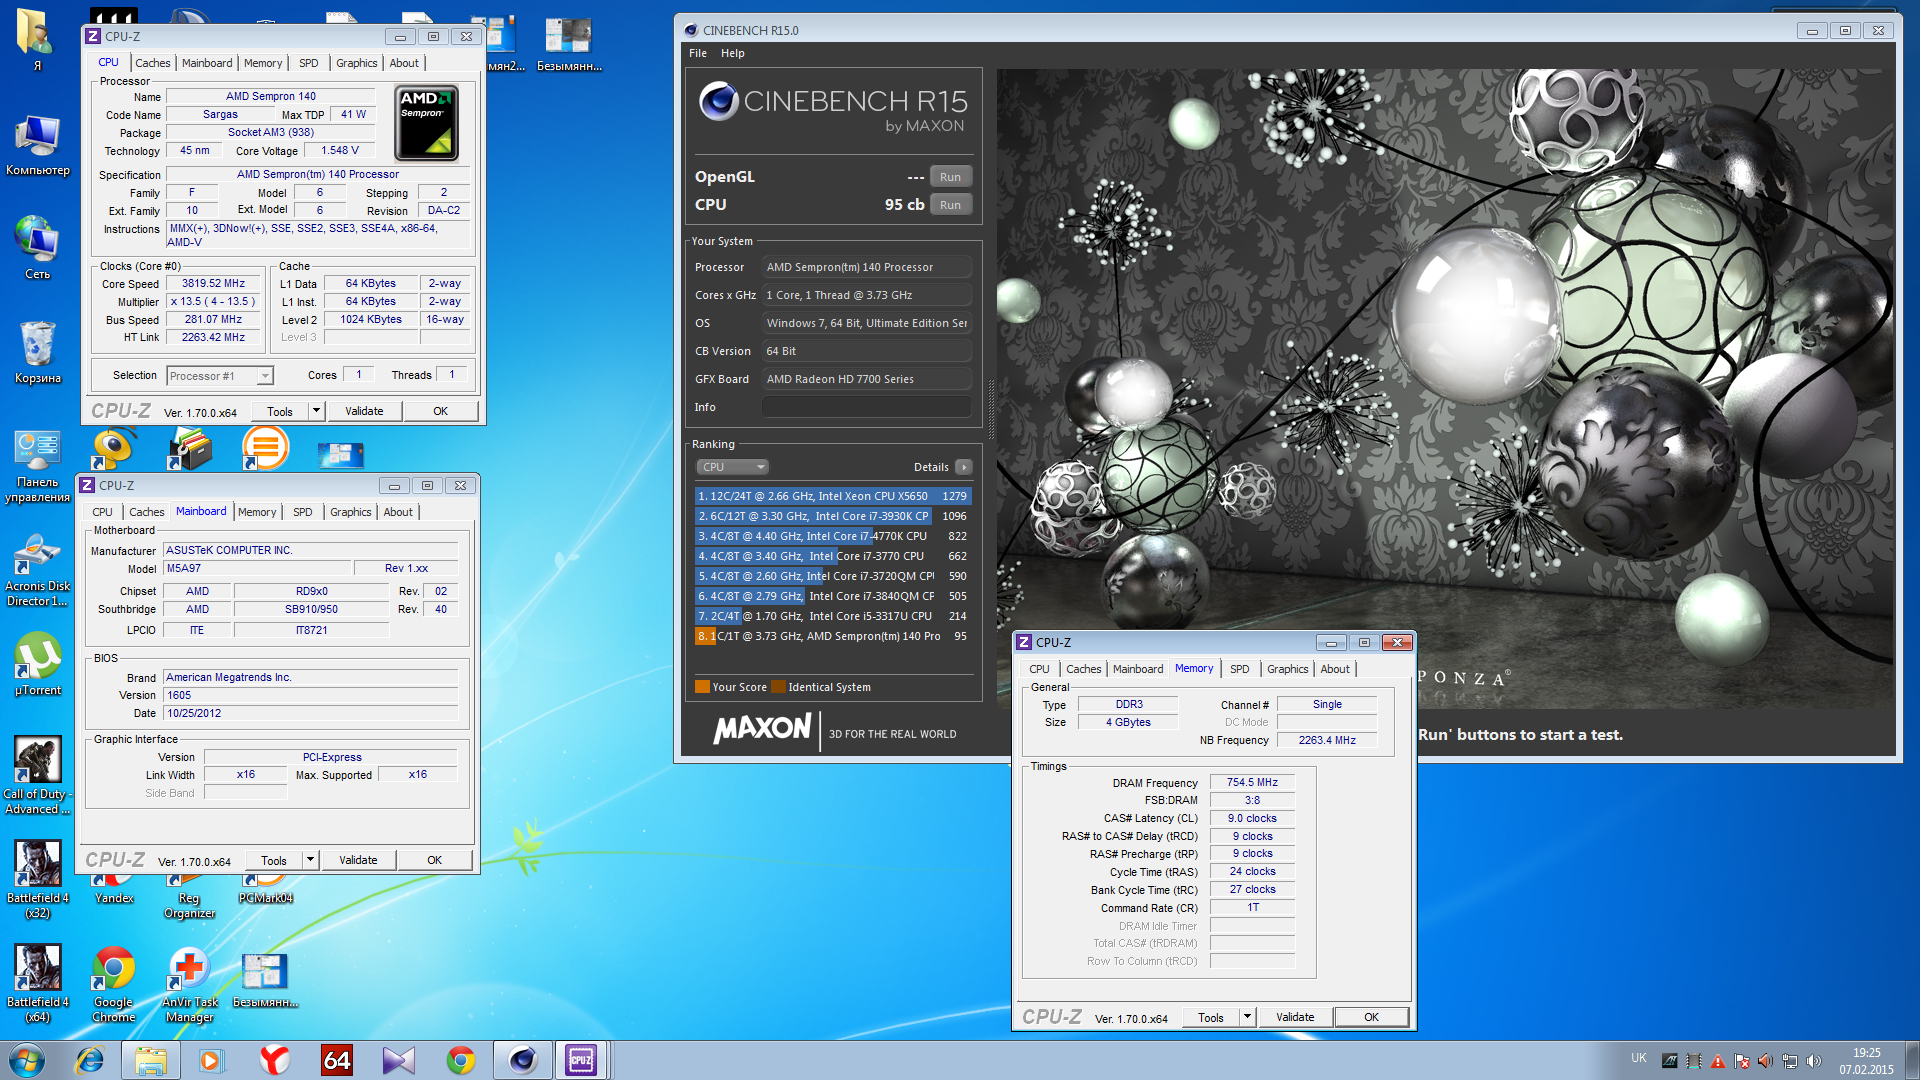1920x1080 pixels.
Task: Launch Battlefield 4 (x64) desktop shortcut
Action: click(37, 984)
